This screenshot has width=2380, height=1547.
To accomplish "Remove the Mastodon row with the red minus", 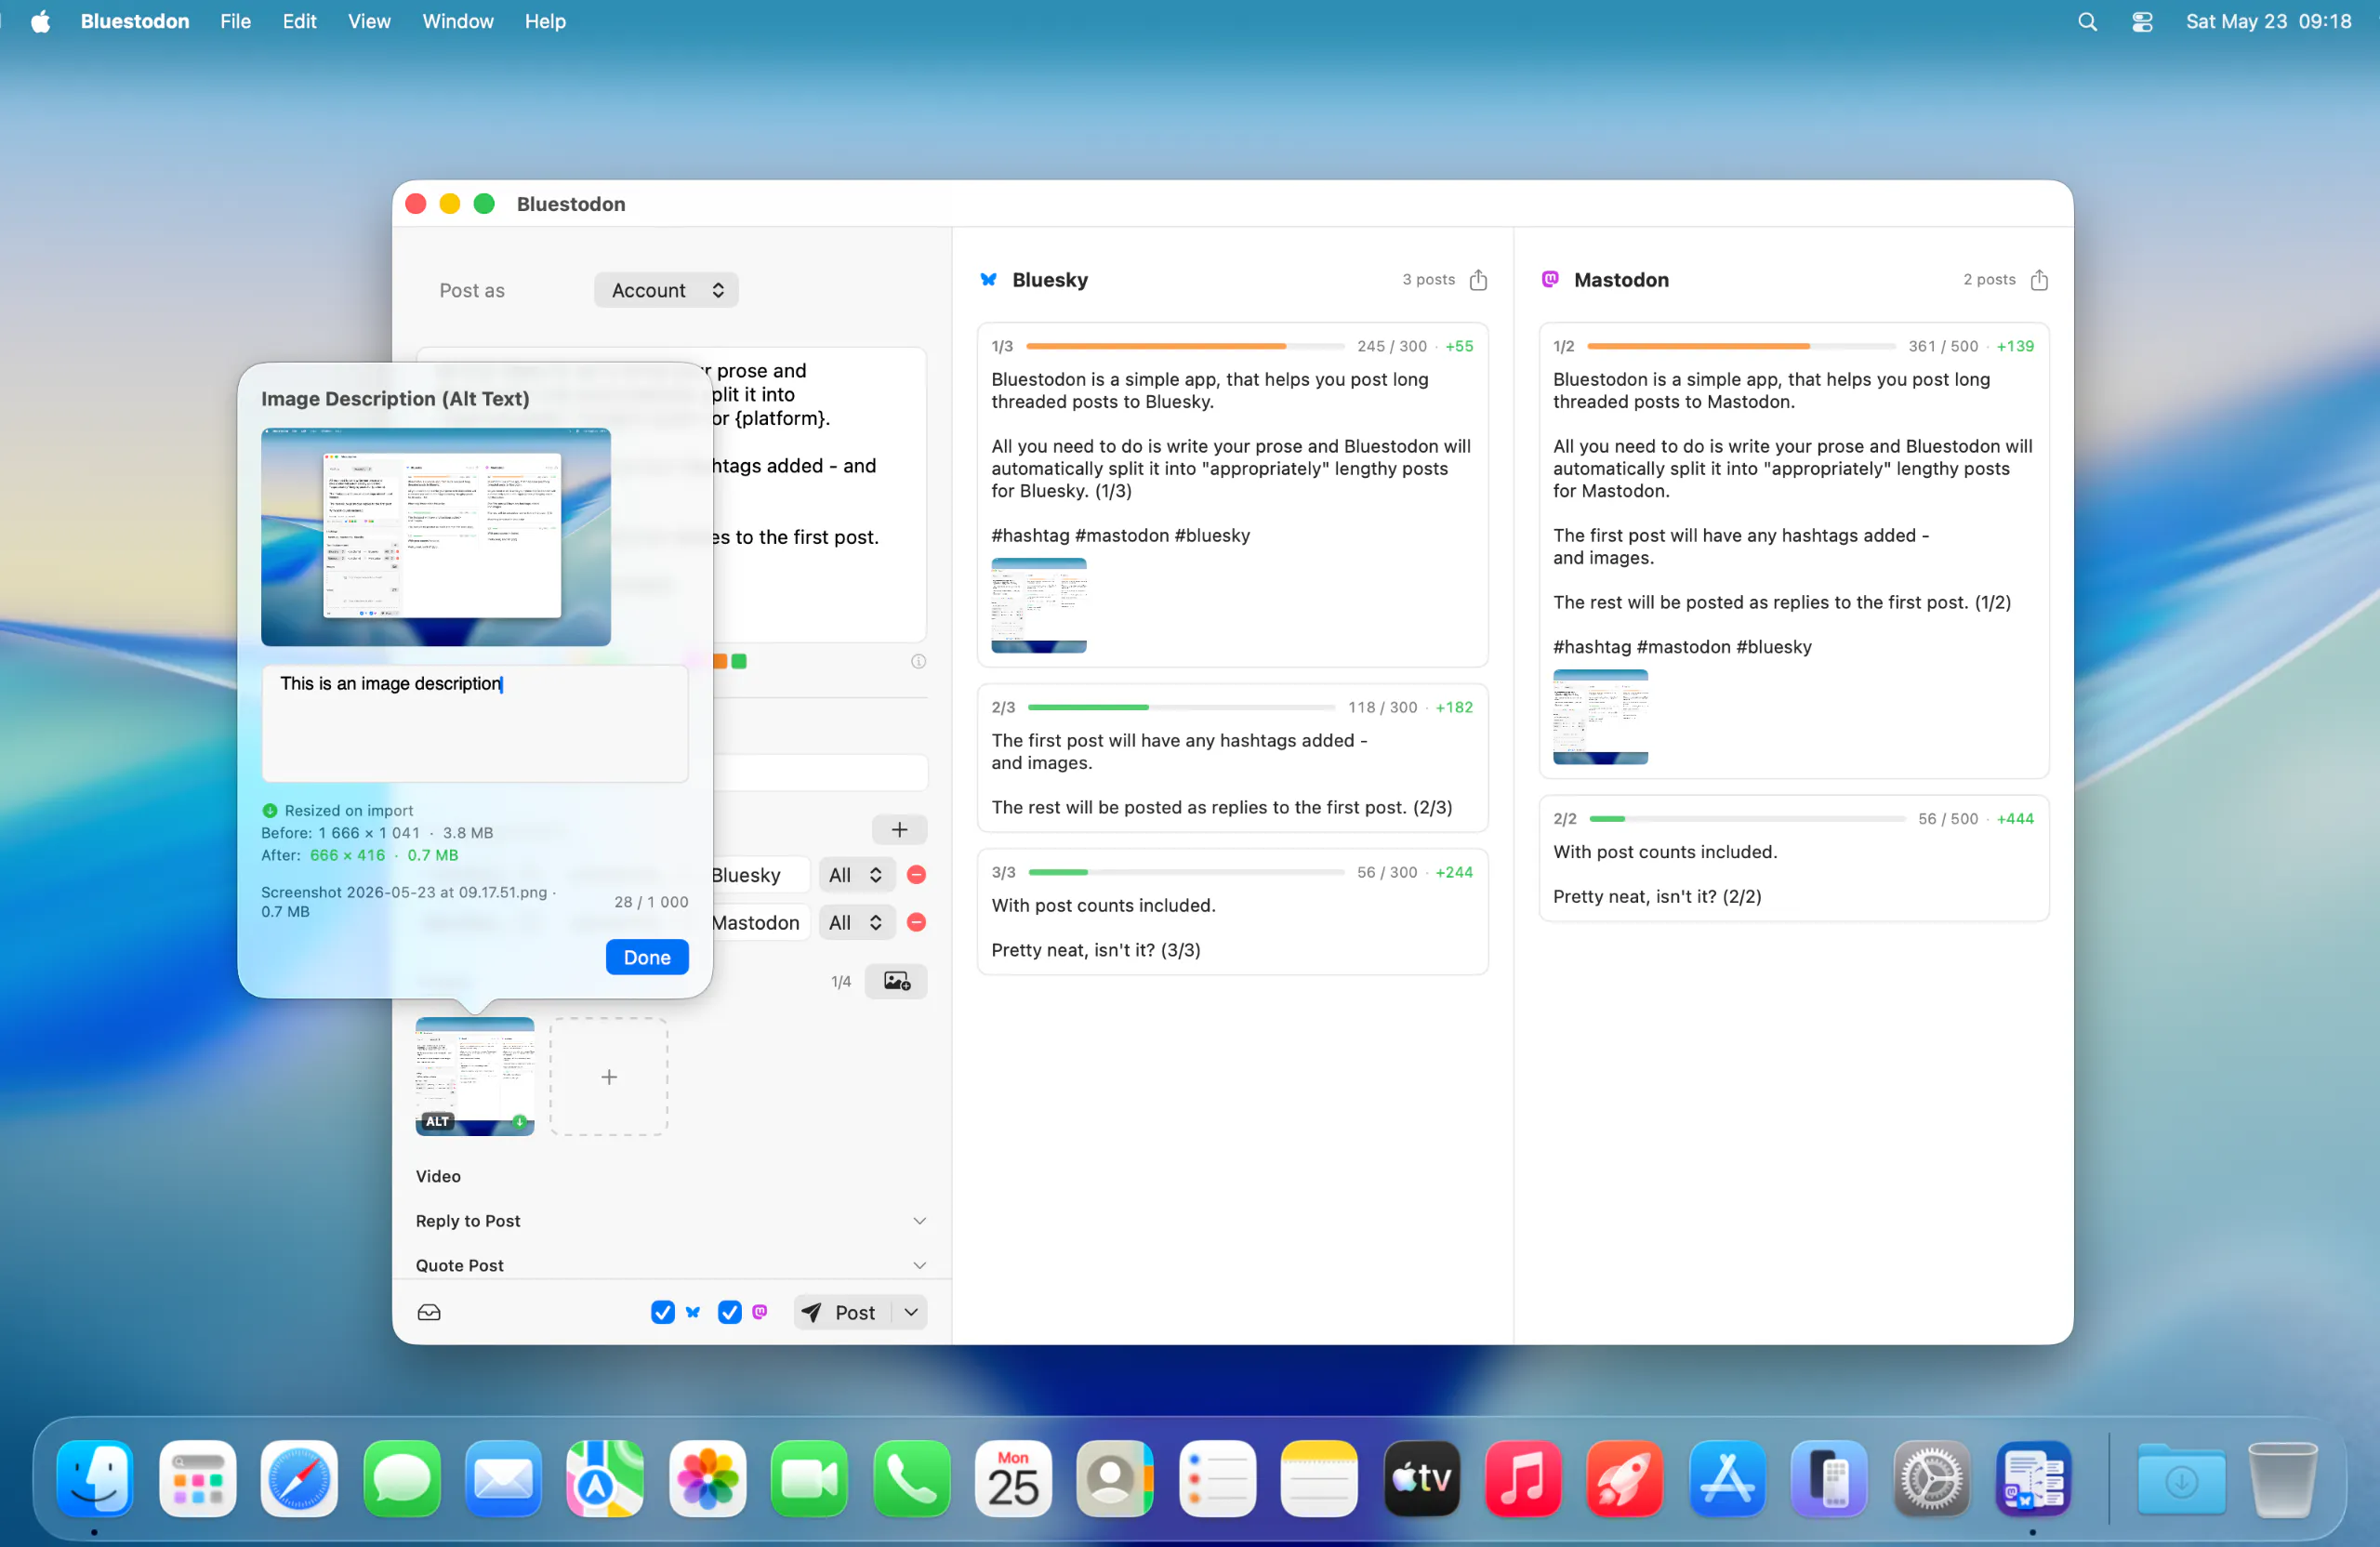I will [916, 922].
